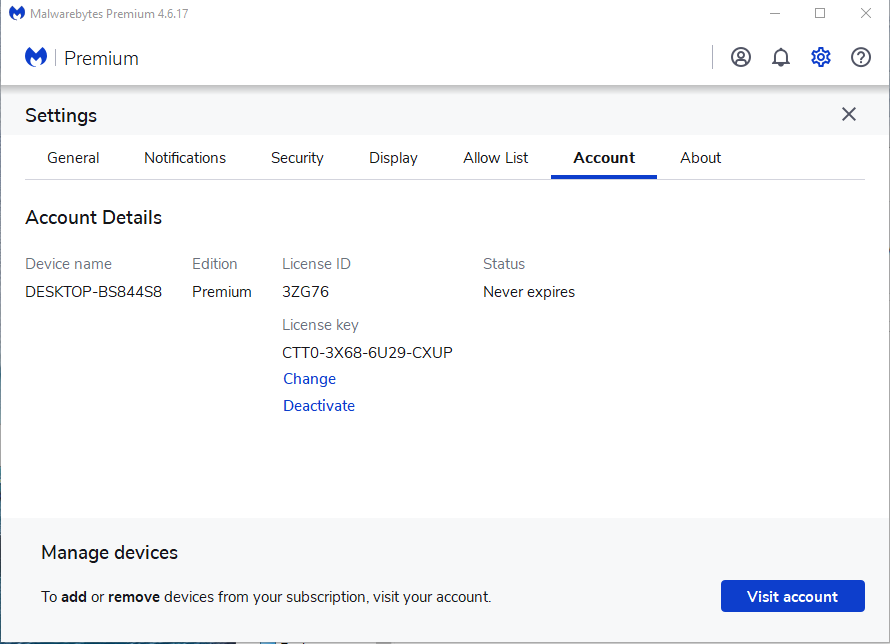Go to the Allow List tab
890x644 pixels.
pos(496,158)
